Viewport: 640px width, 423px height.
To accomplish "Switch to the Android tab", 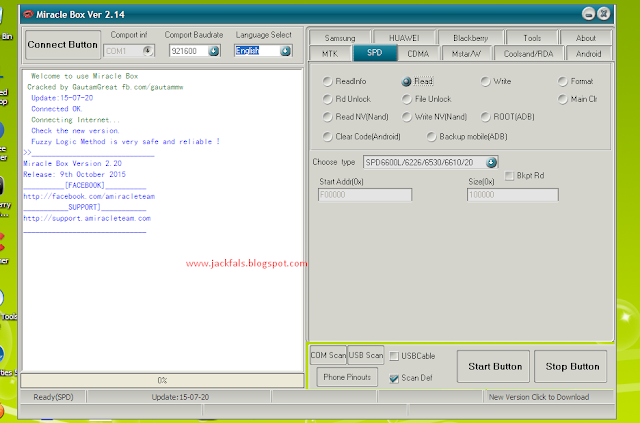I will click(x=588, y=53).
